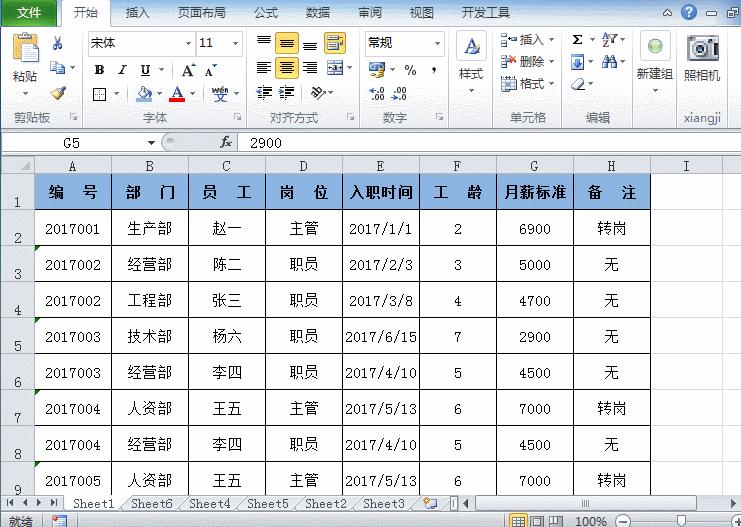Click the Sort and Filter icon
This screenshot has width=741, height=527.
(609, 40)
